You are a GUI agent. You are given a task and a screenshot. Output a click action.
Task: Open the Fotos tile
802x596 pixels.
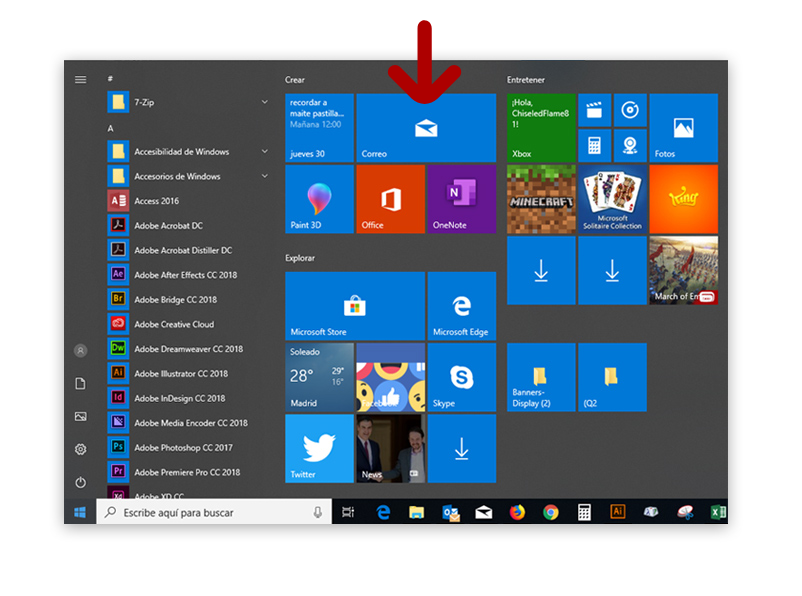click(683, 128)
